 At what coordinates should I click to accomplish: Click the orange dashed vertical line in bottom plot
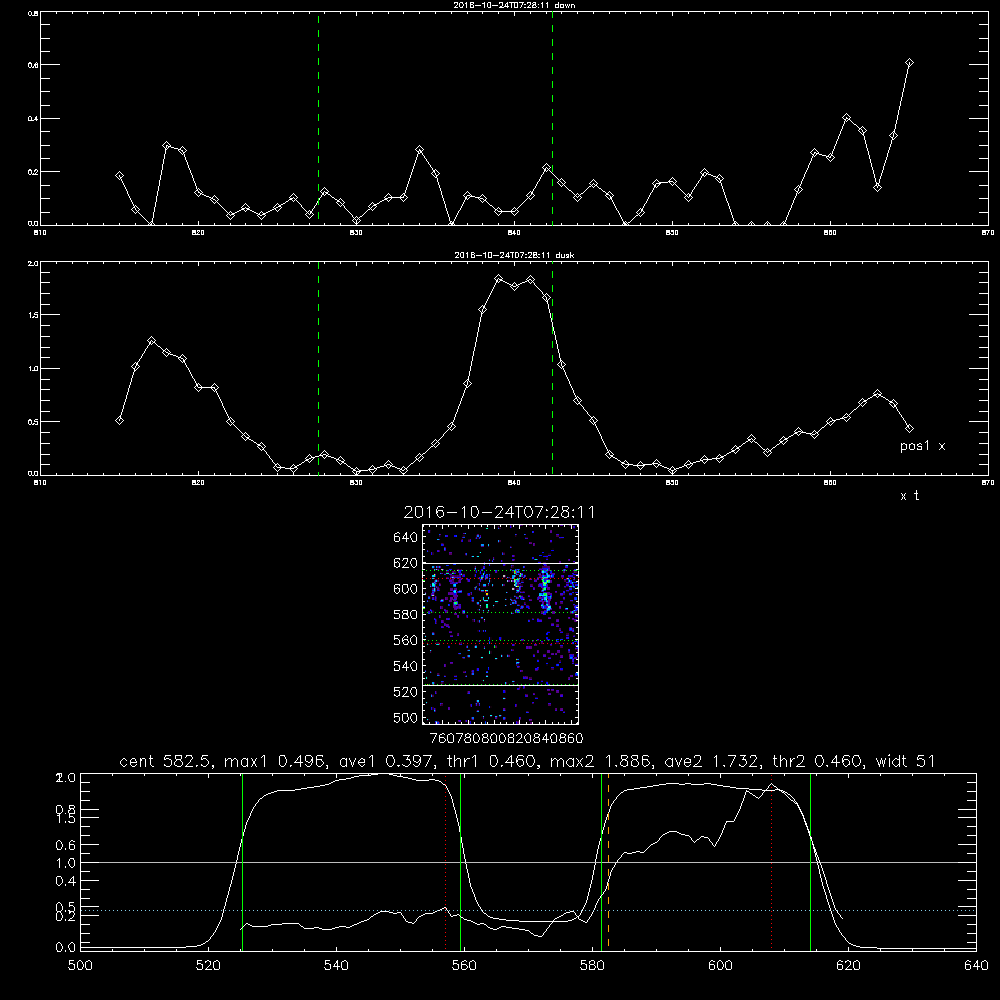pos(608,862)
